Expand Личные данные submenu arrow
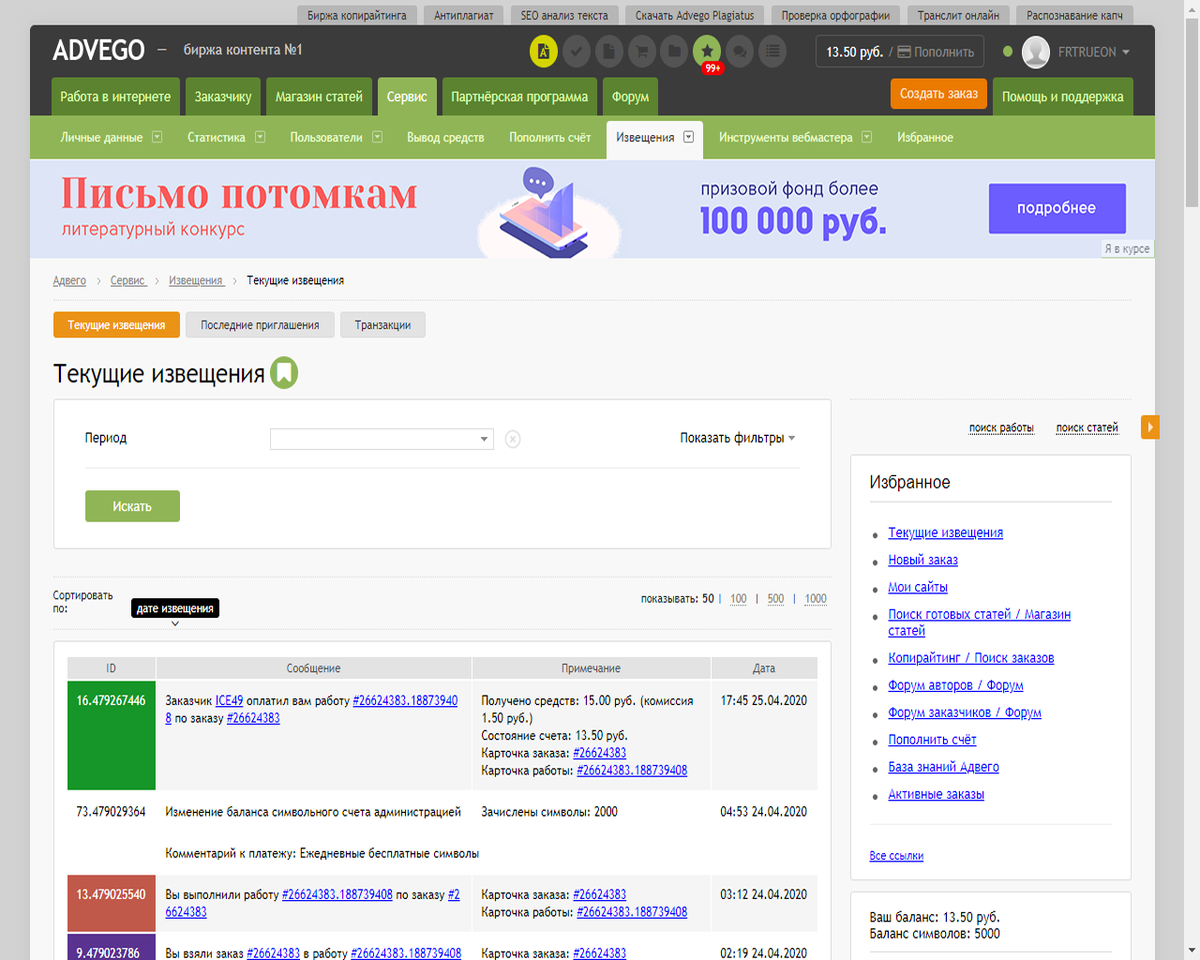The image size is (1200, 960). pyautogui.click(x=157, y=138)
